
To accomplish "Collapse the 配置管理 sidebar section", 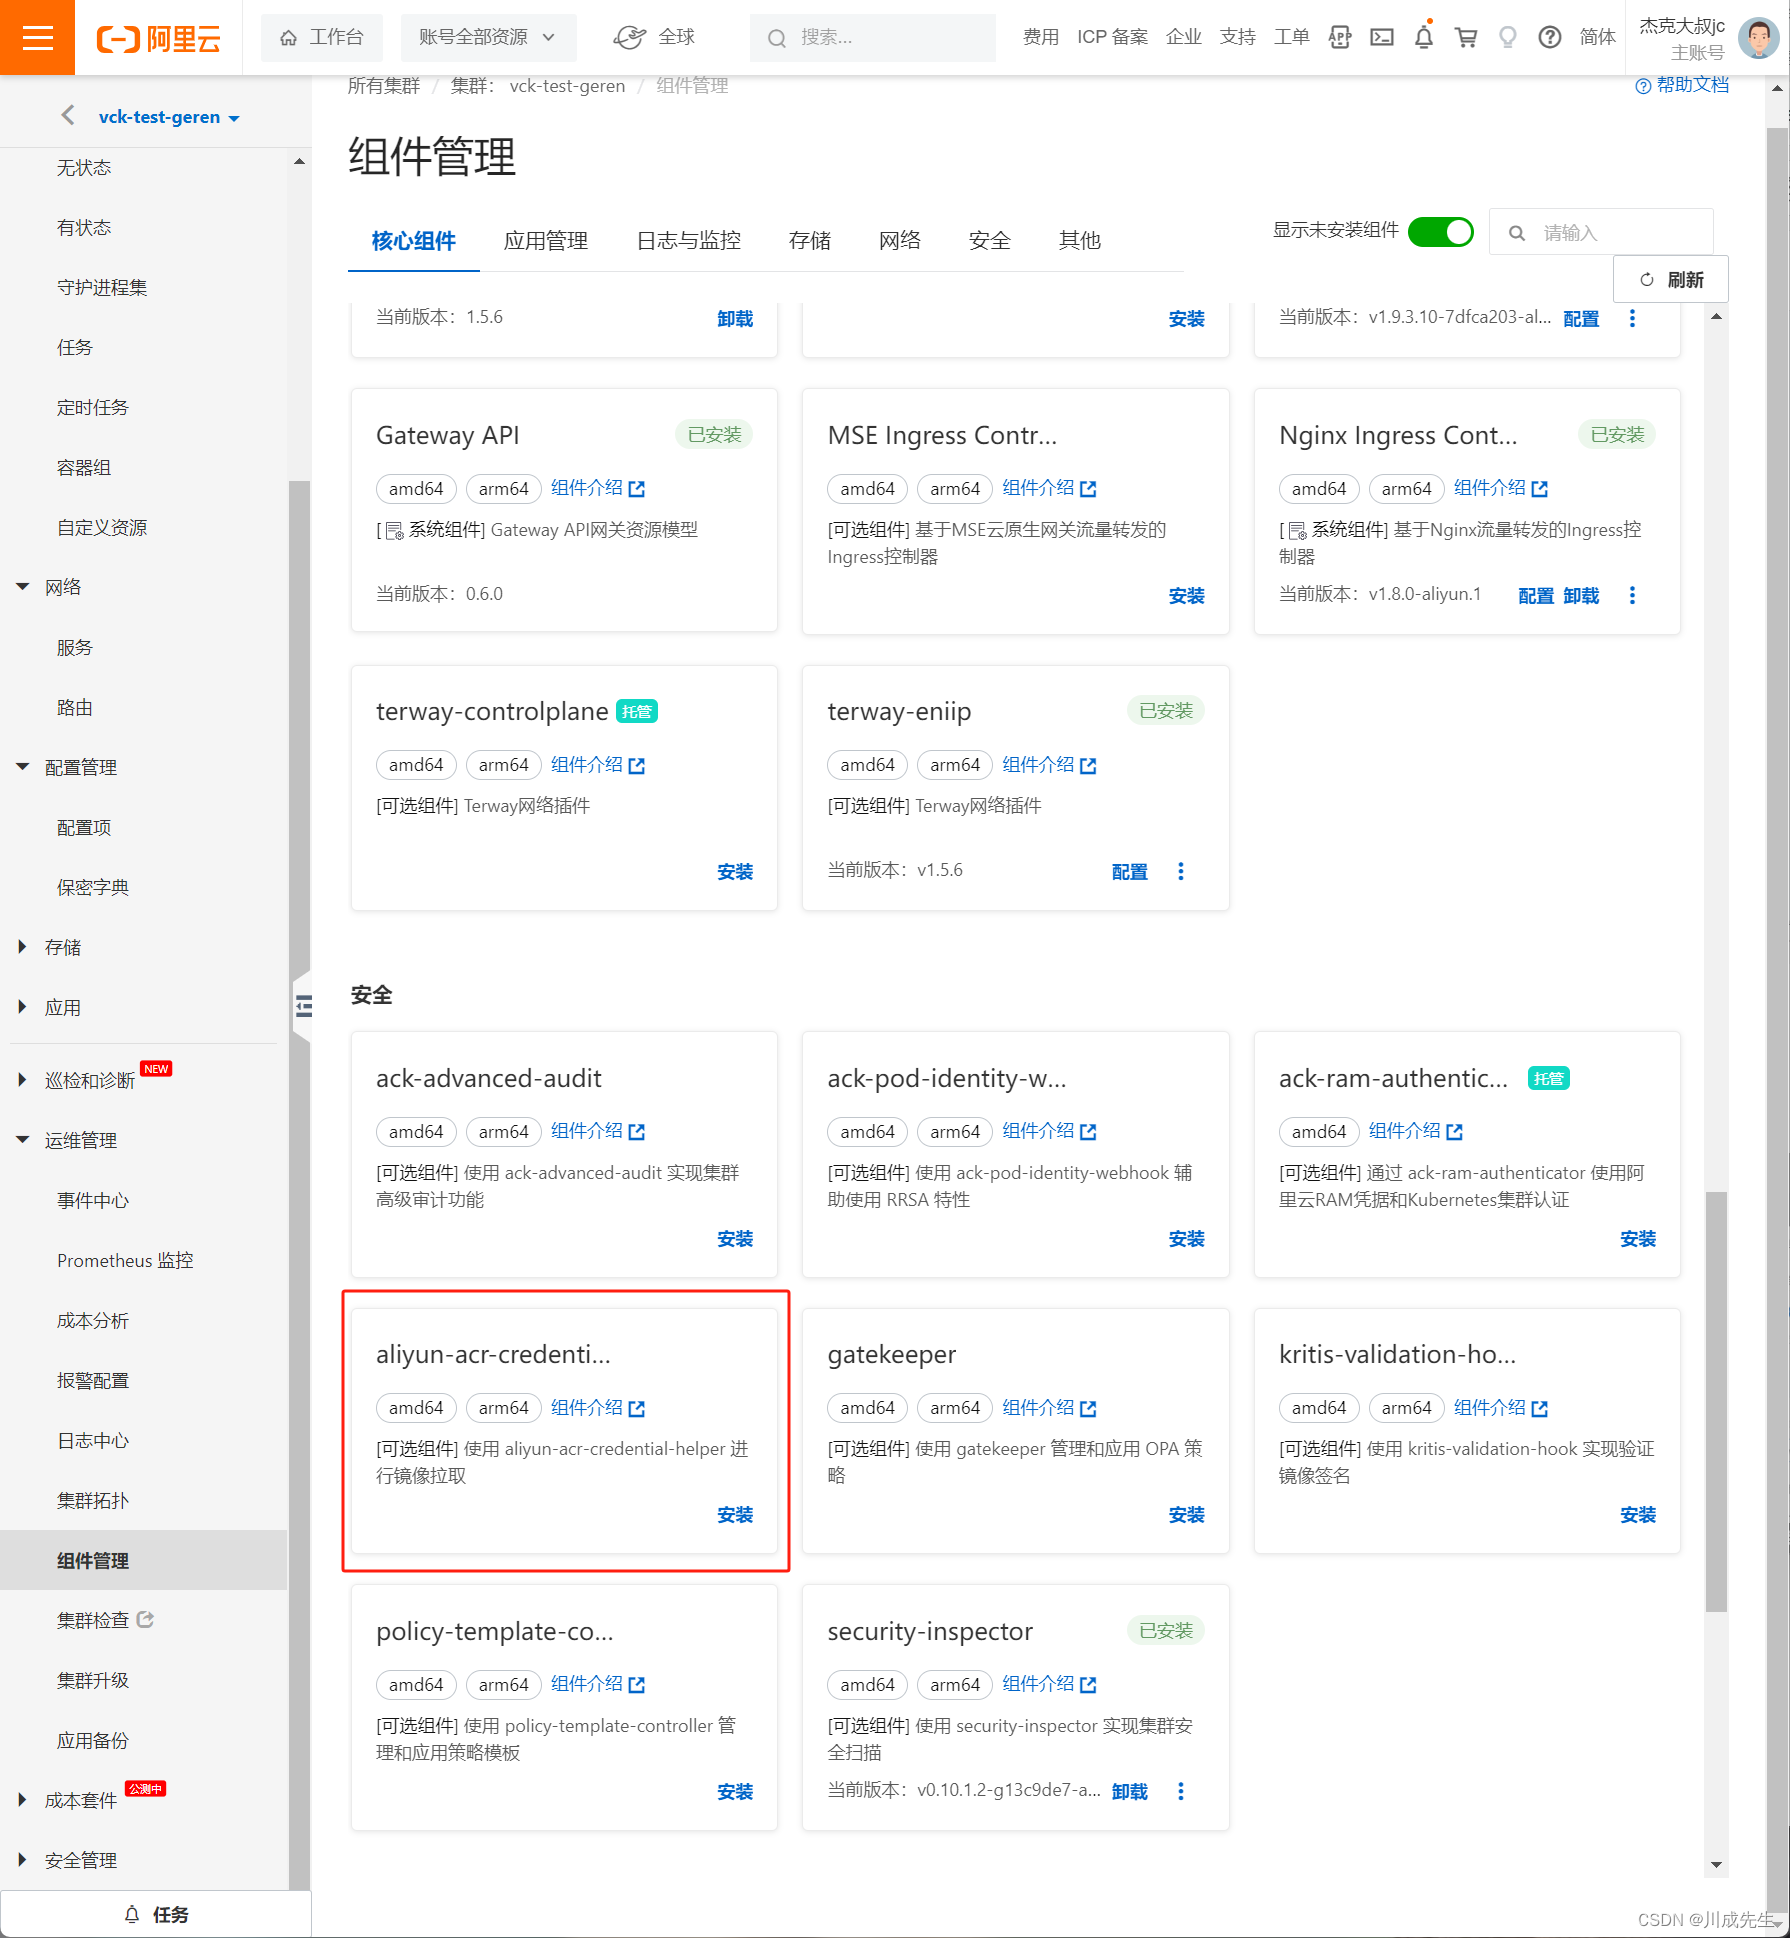I will pyautogui.click(x=23, y=767).
